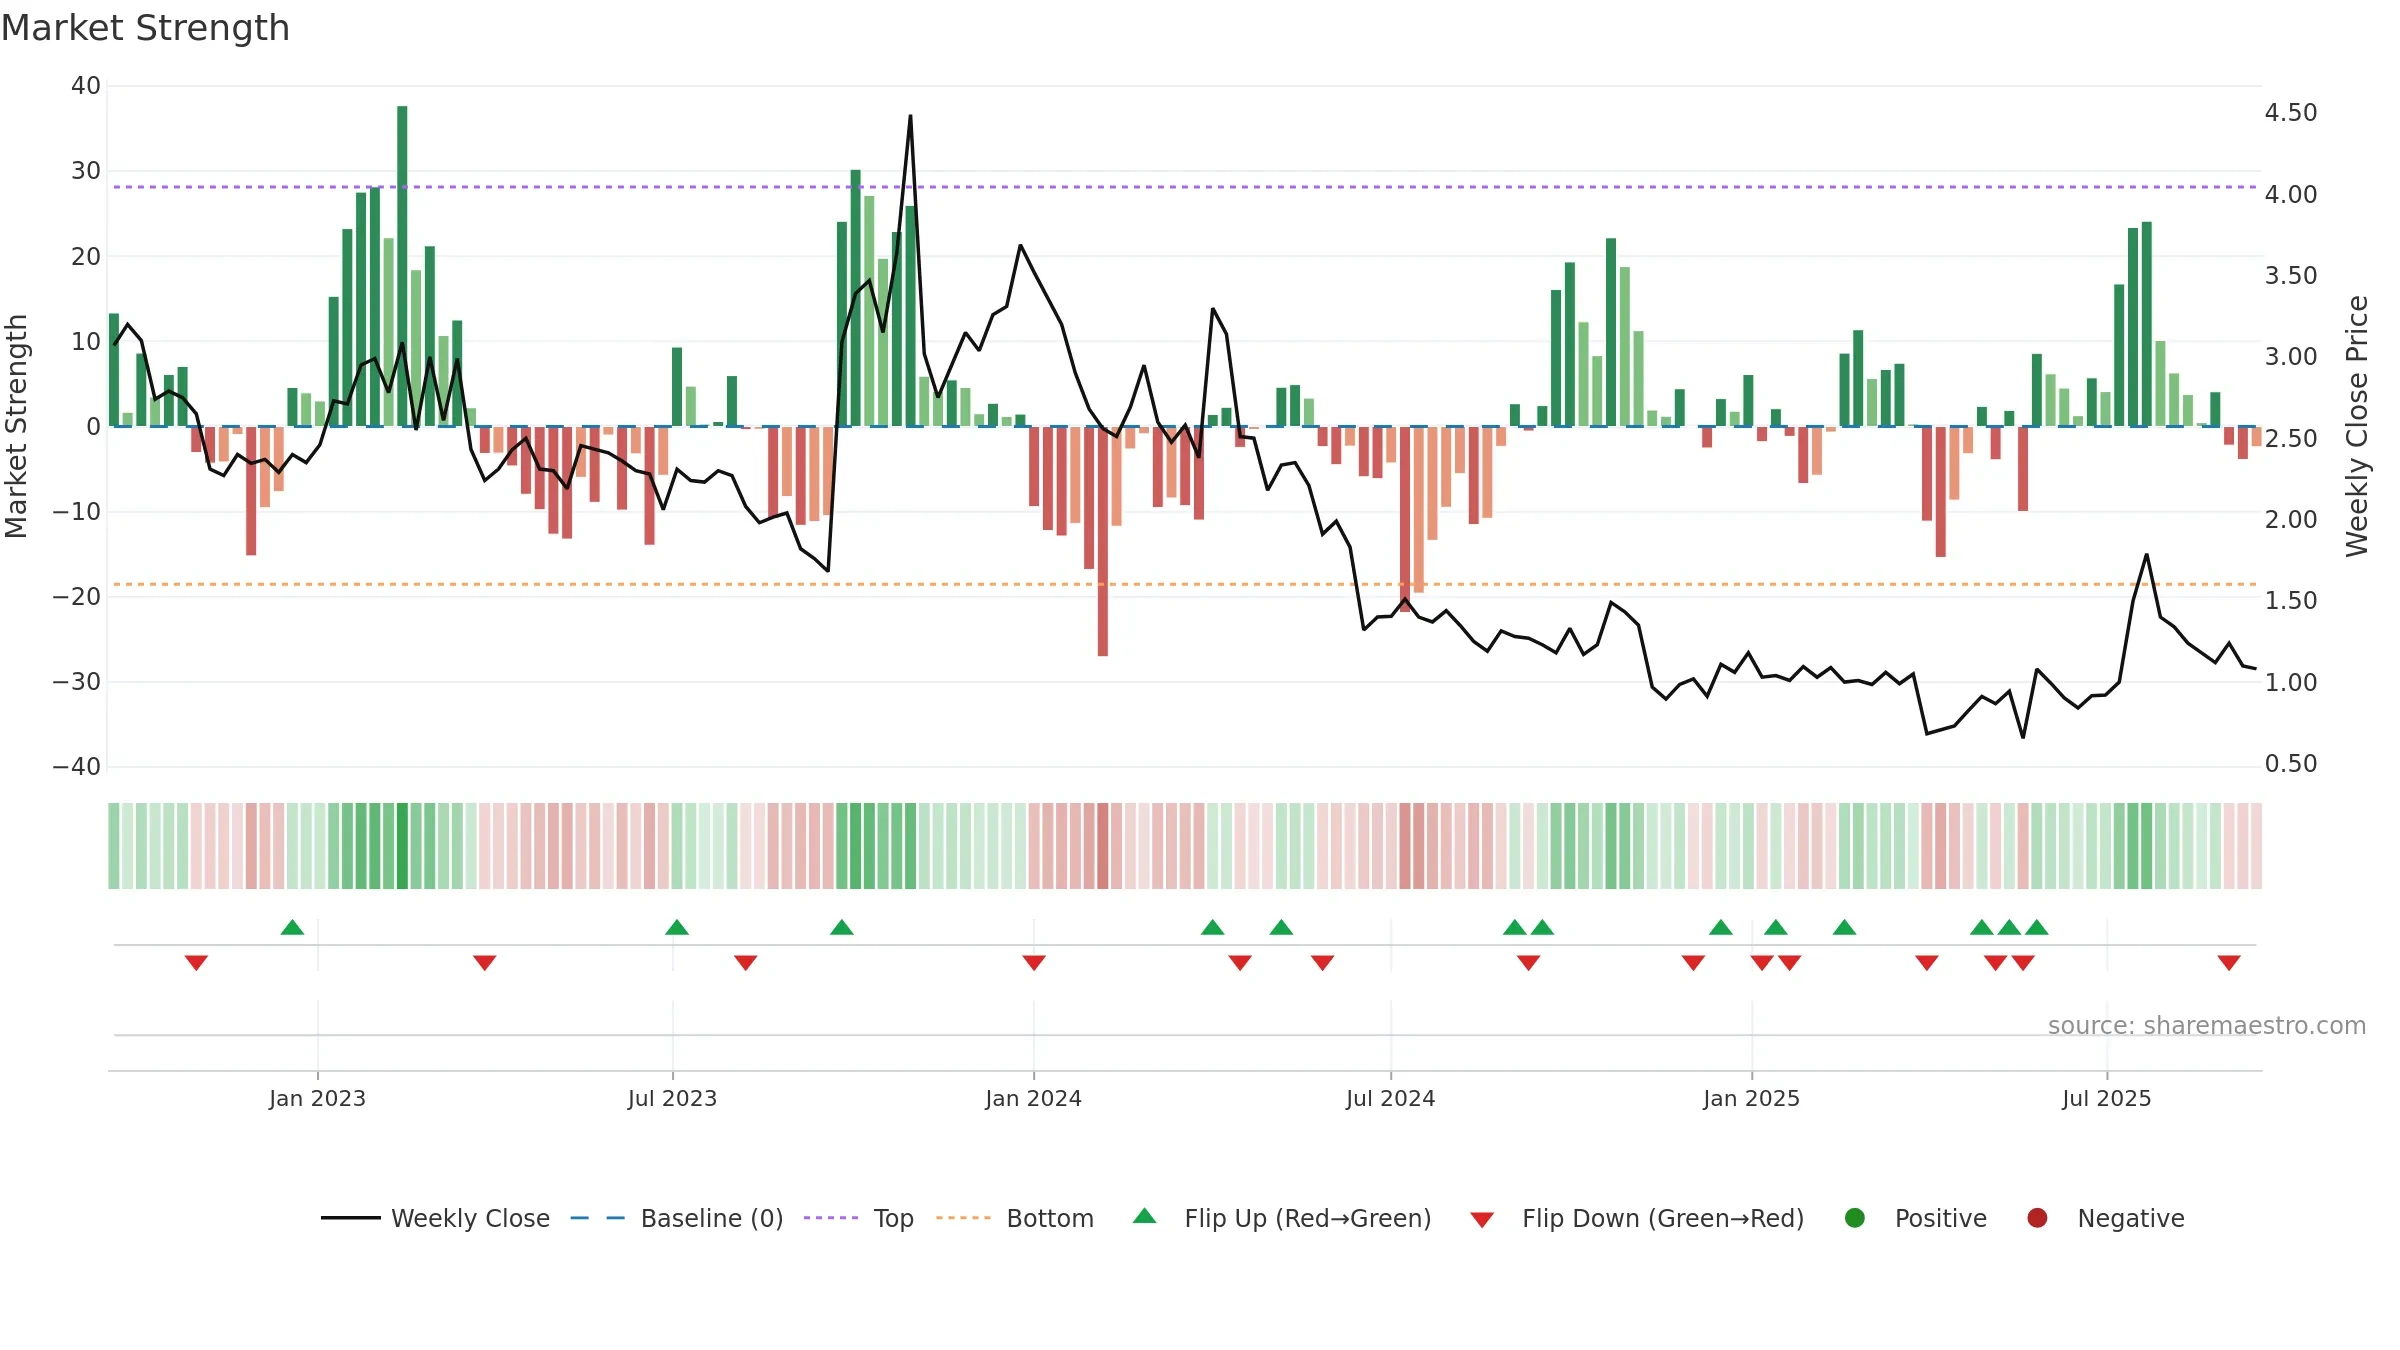
Task: Click the −20 tick on the left axis
Action: click(x=77, y=597)
